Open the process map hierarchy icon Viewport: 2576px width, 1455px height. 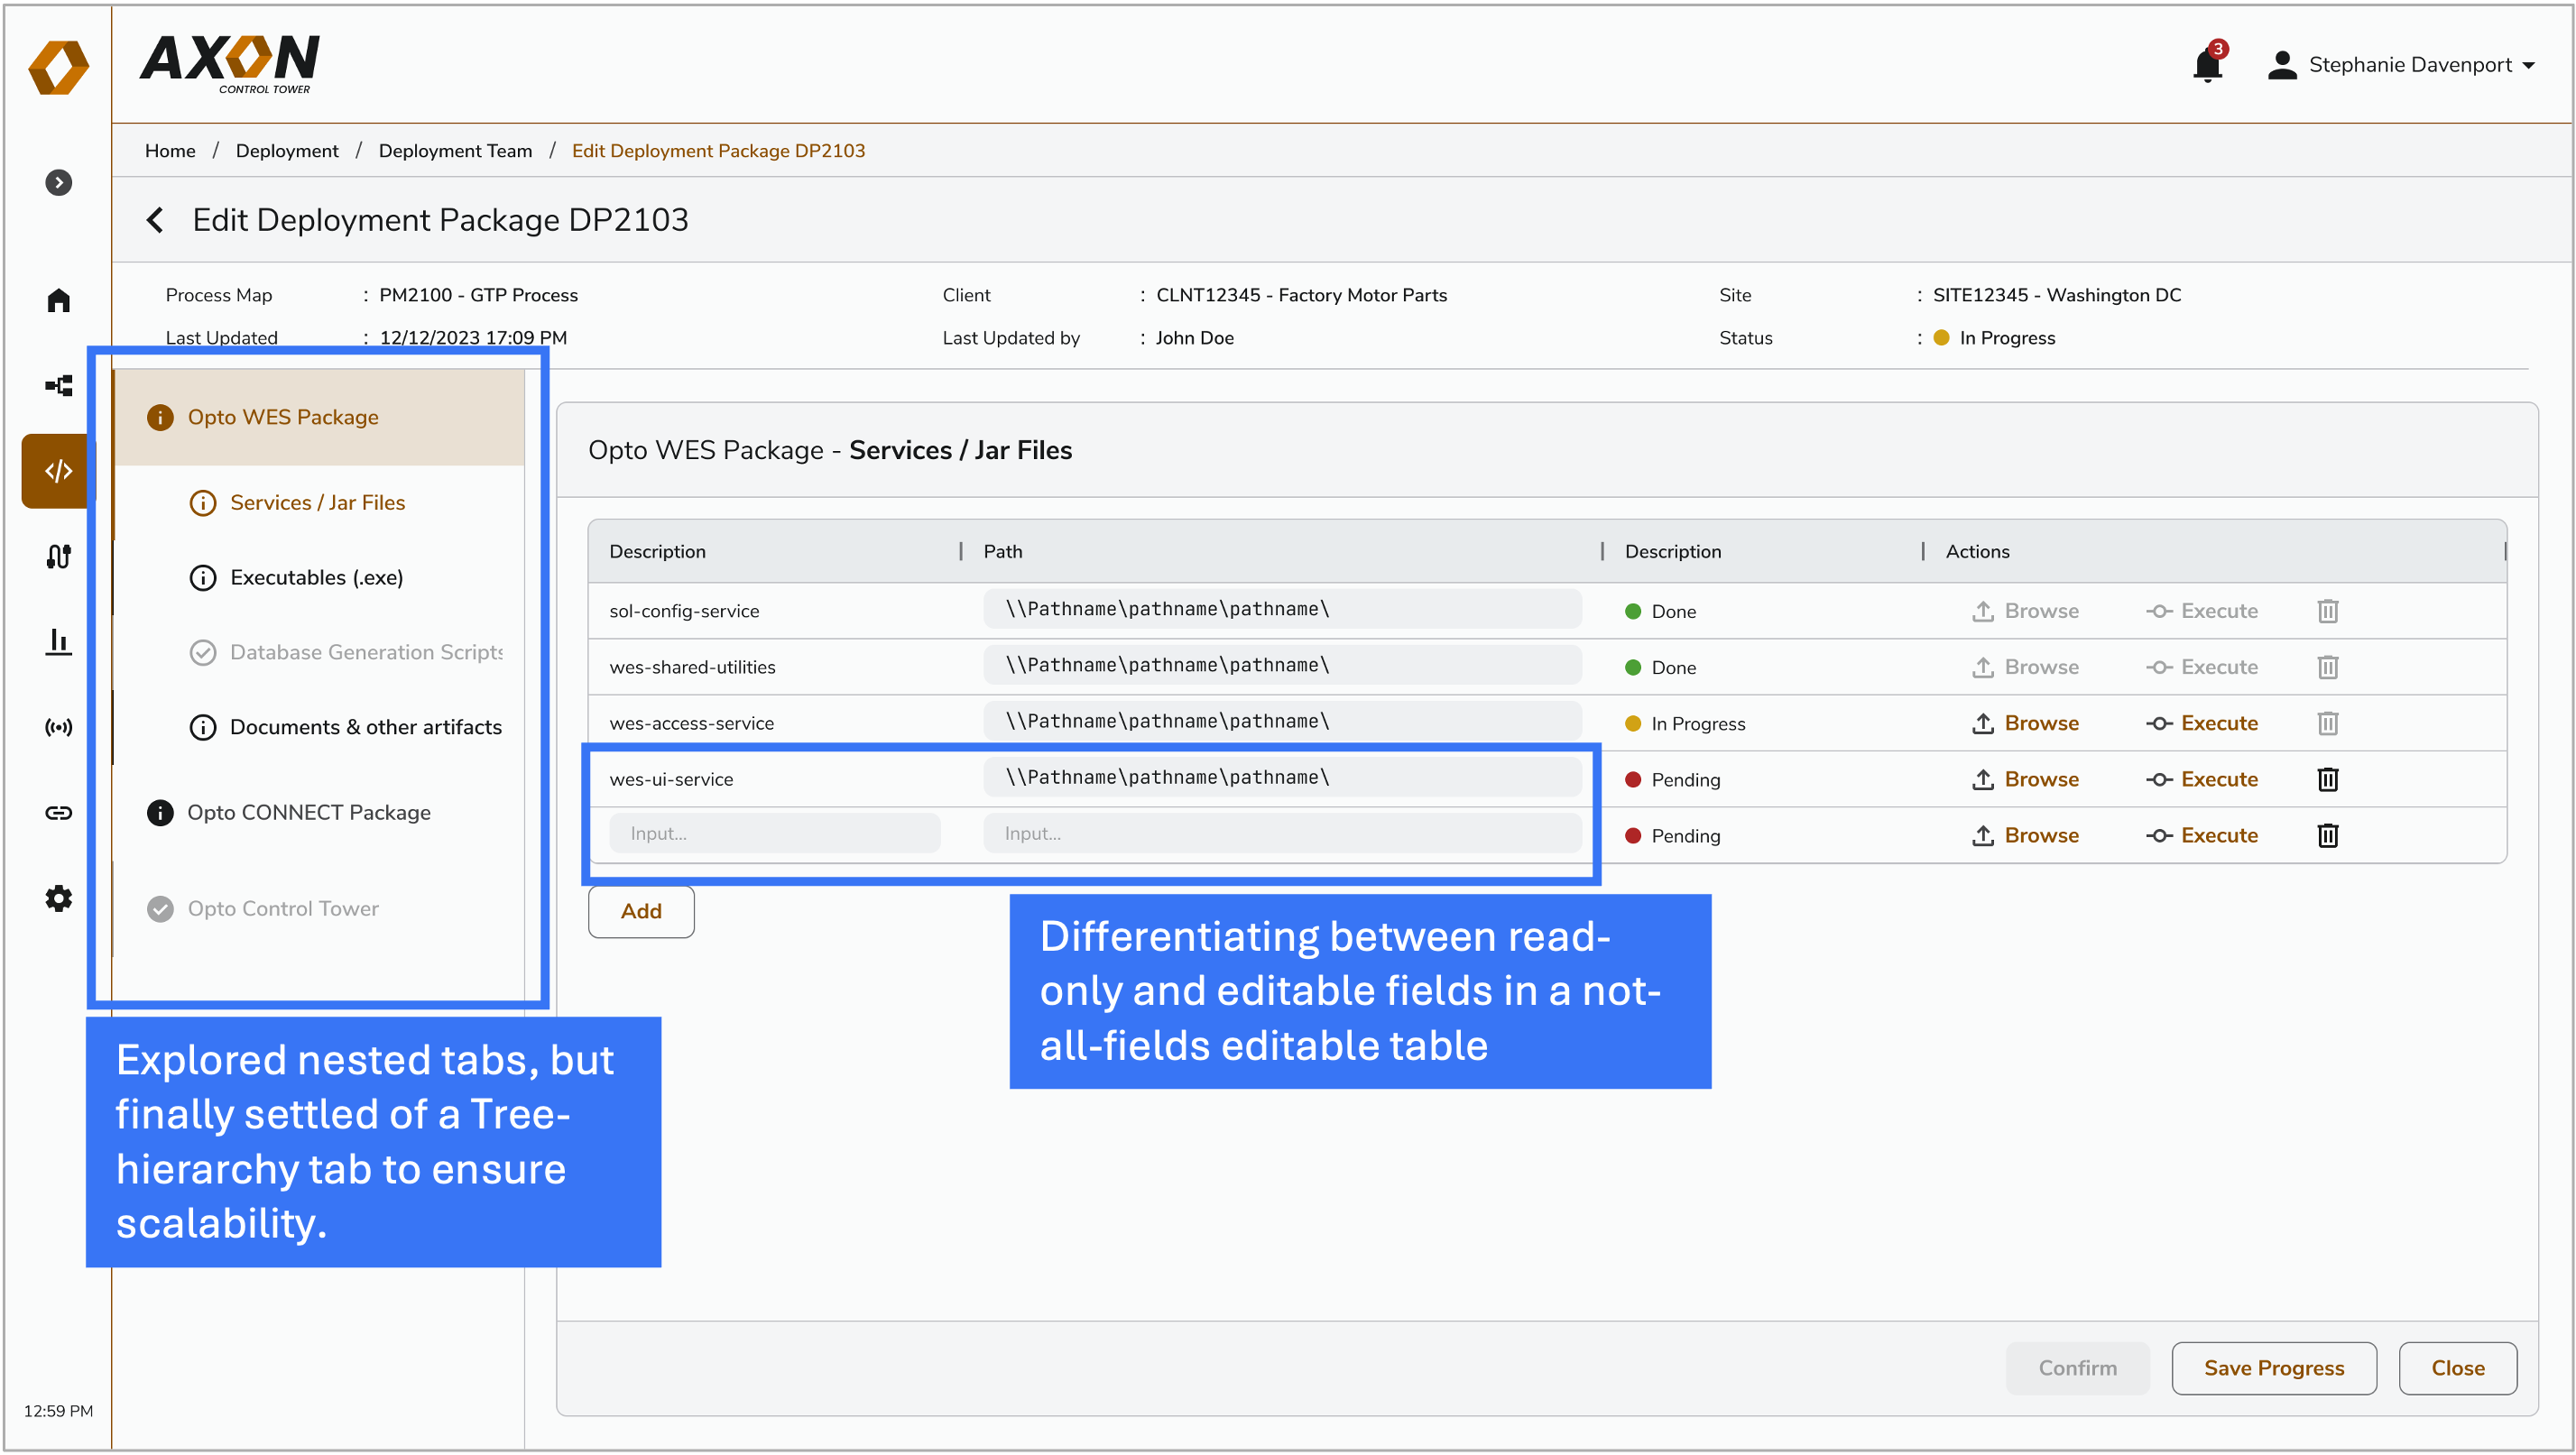[x=58, y=385]
